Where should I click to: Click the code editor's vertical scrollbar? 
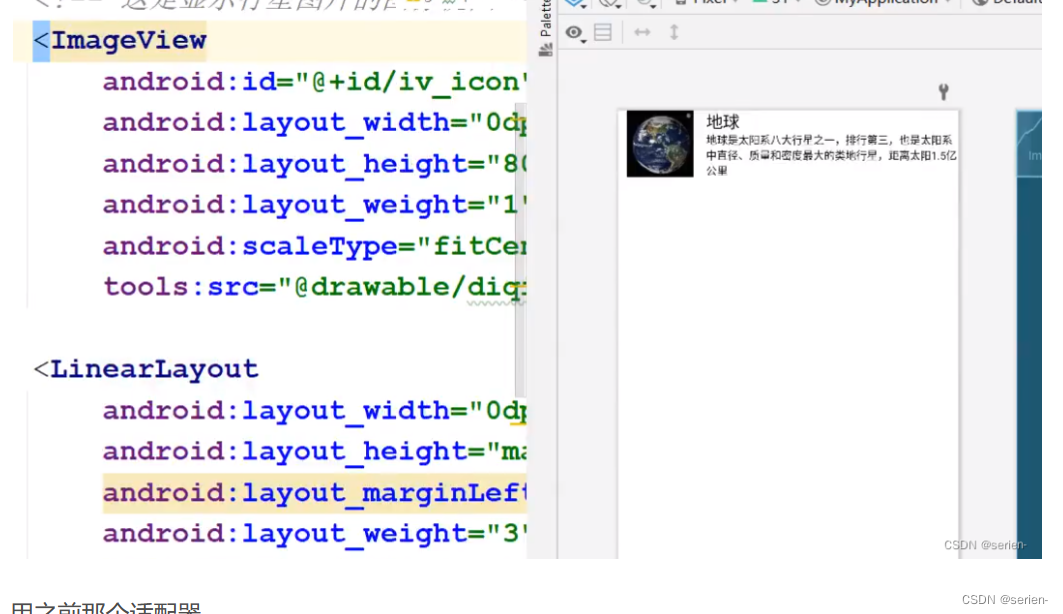tap(520, 250)
